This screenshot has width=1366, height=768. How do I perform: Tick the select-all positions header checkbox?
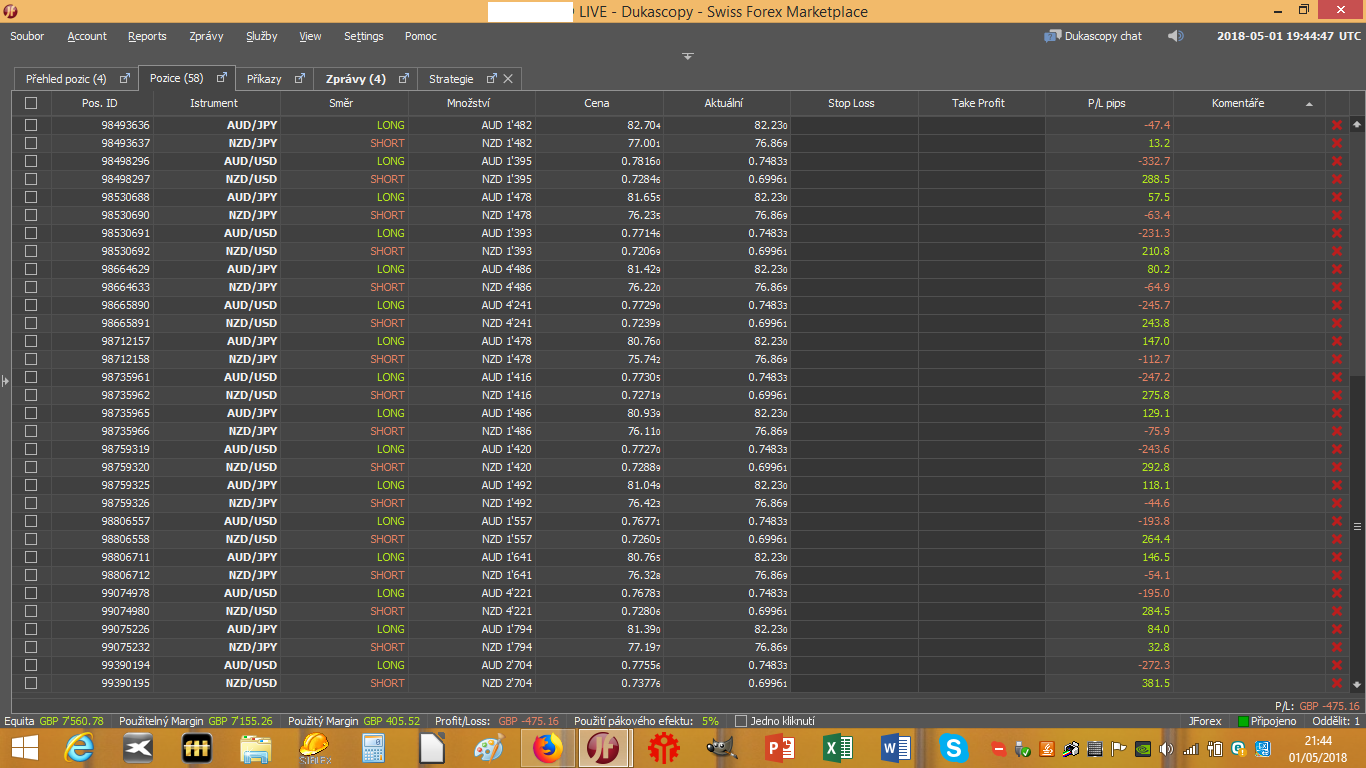pyautogui.click(x=31, y=103)
